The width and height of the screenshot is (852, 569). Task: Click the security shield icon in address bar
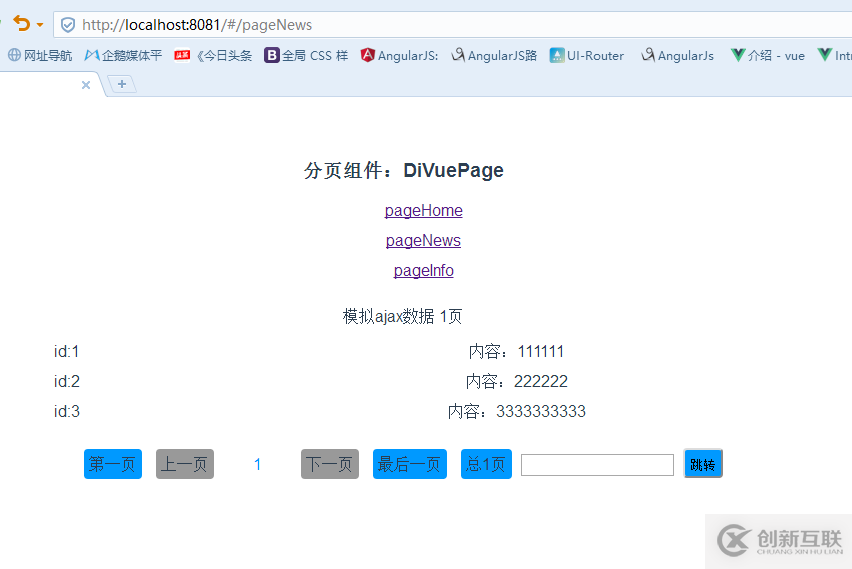point(68,25)
